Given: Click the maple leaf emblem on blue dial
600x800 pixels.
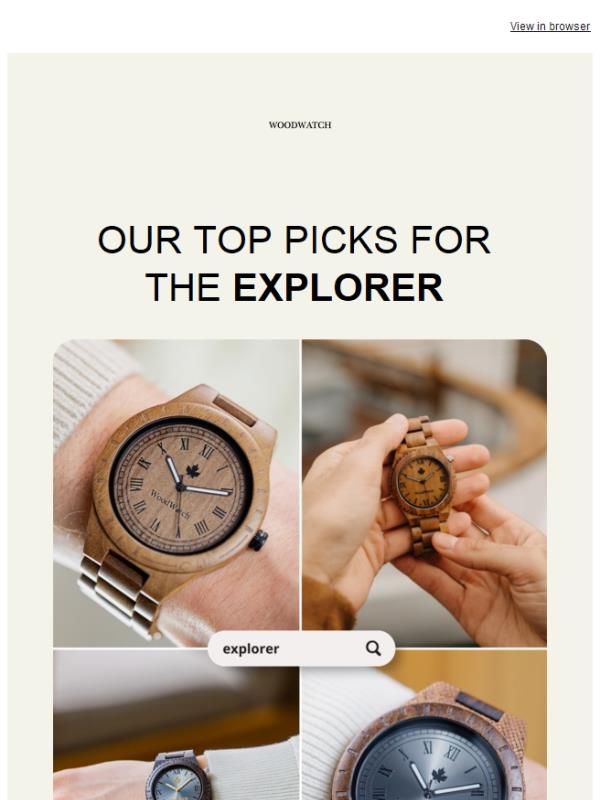Looking at the screenshot, I should click(439, 776).
